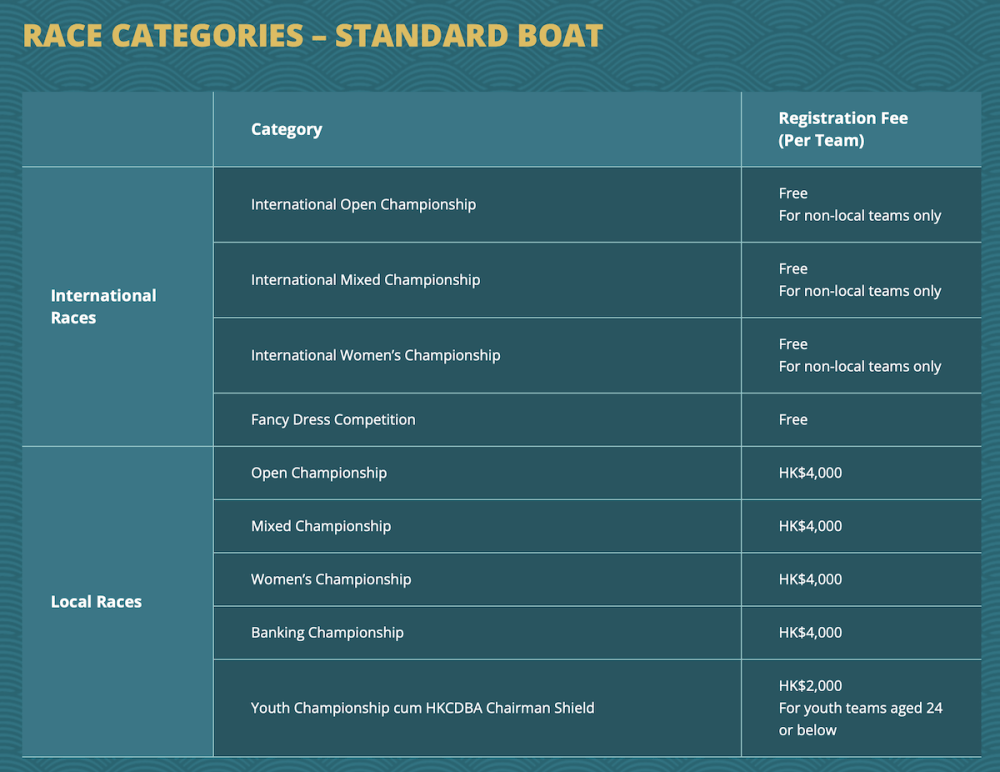Click the Free fee for Fancy Dress Competition

(793, 420)
